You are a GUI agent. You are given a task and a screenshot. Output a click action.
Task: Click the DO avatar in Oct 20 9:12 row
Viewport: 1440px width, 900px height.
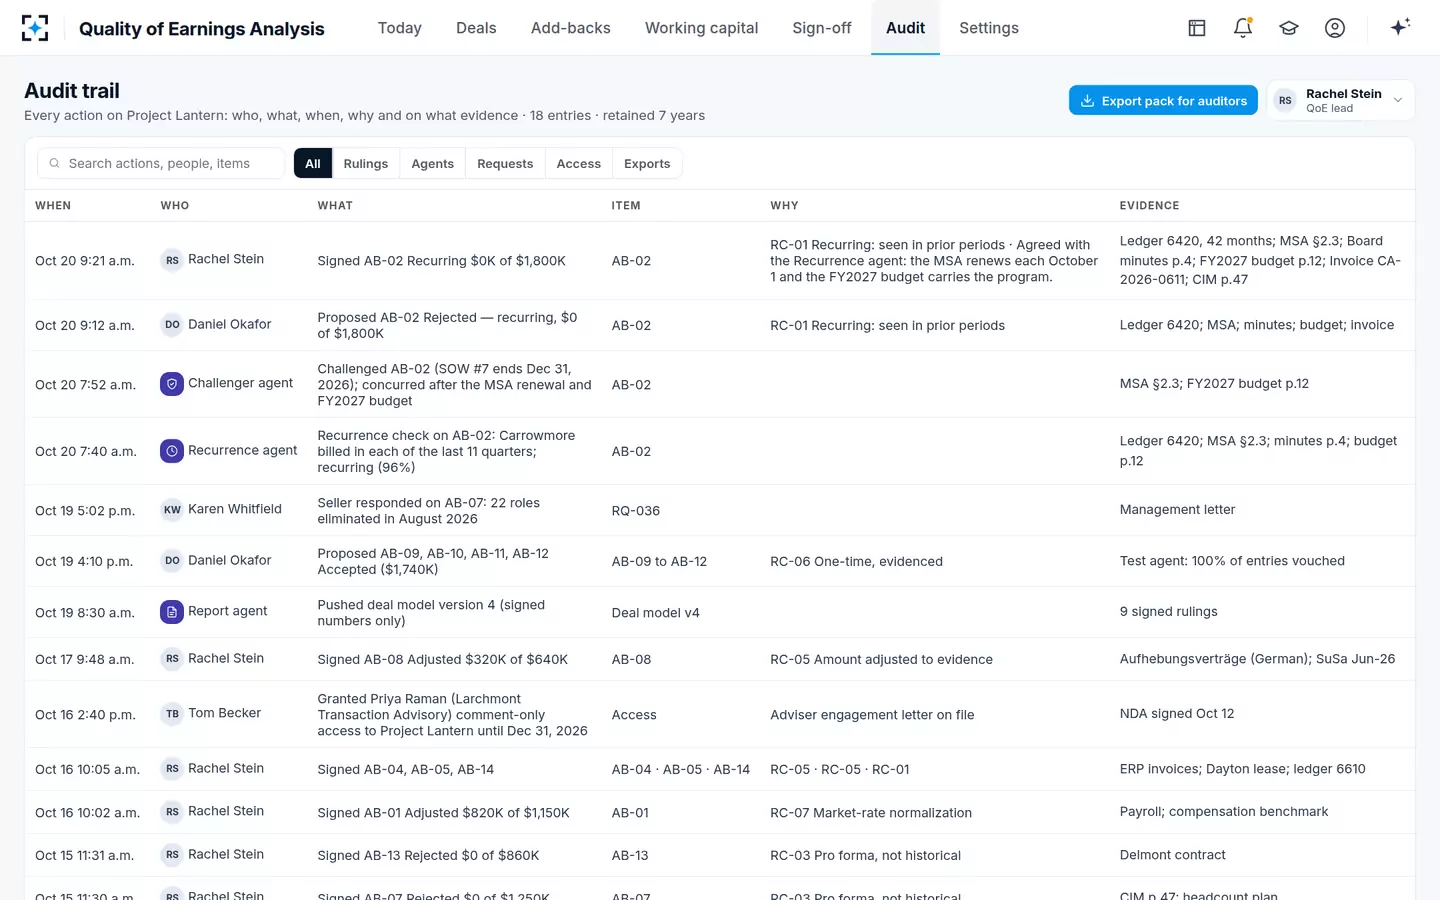[172, 324]
